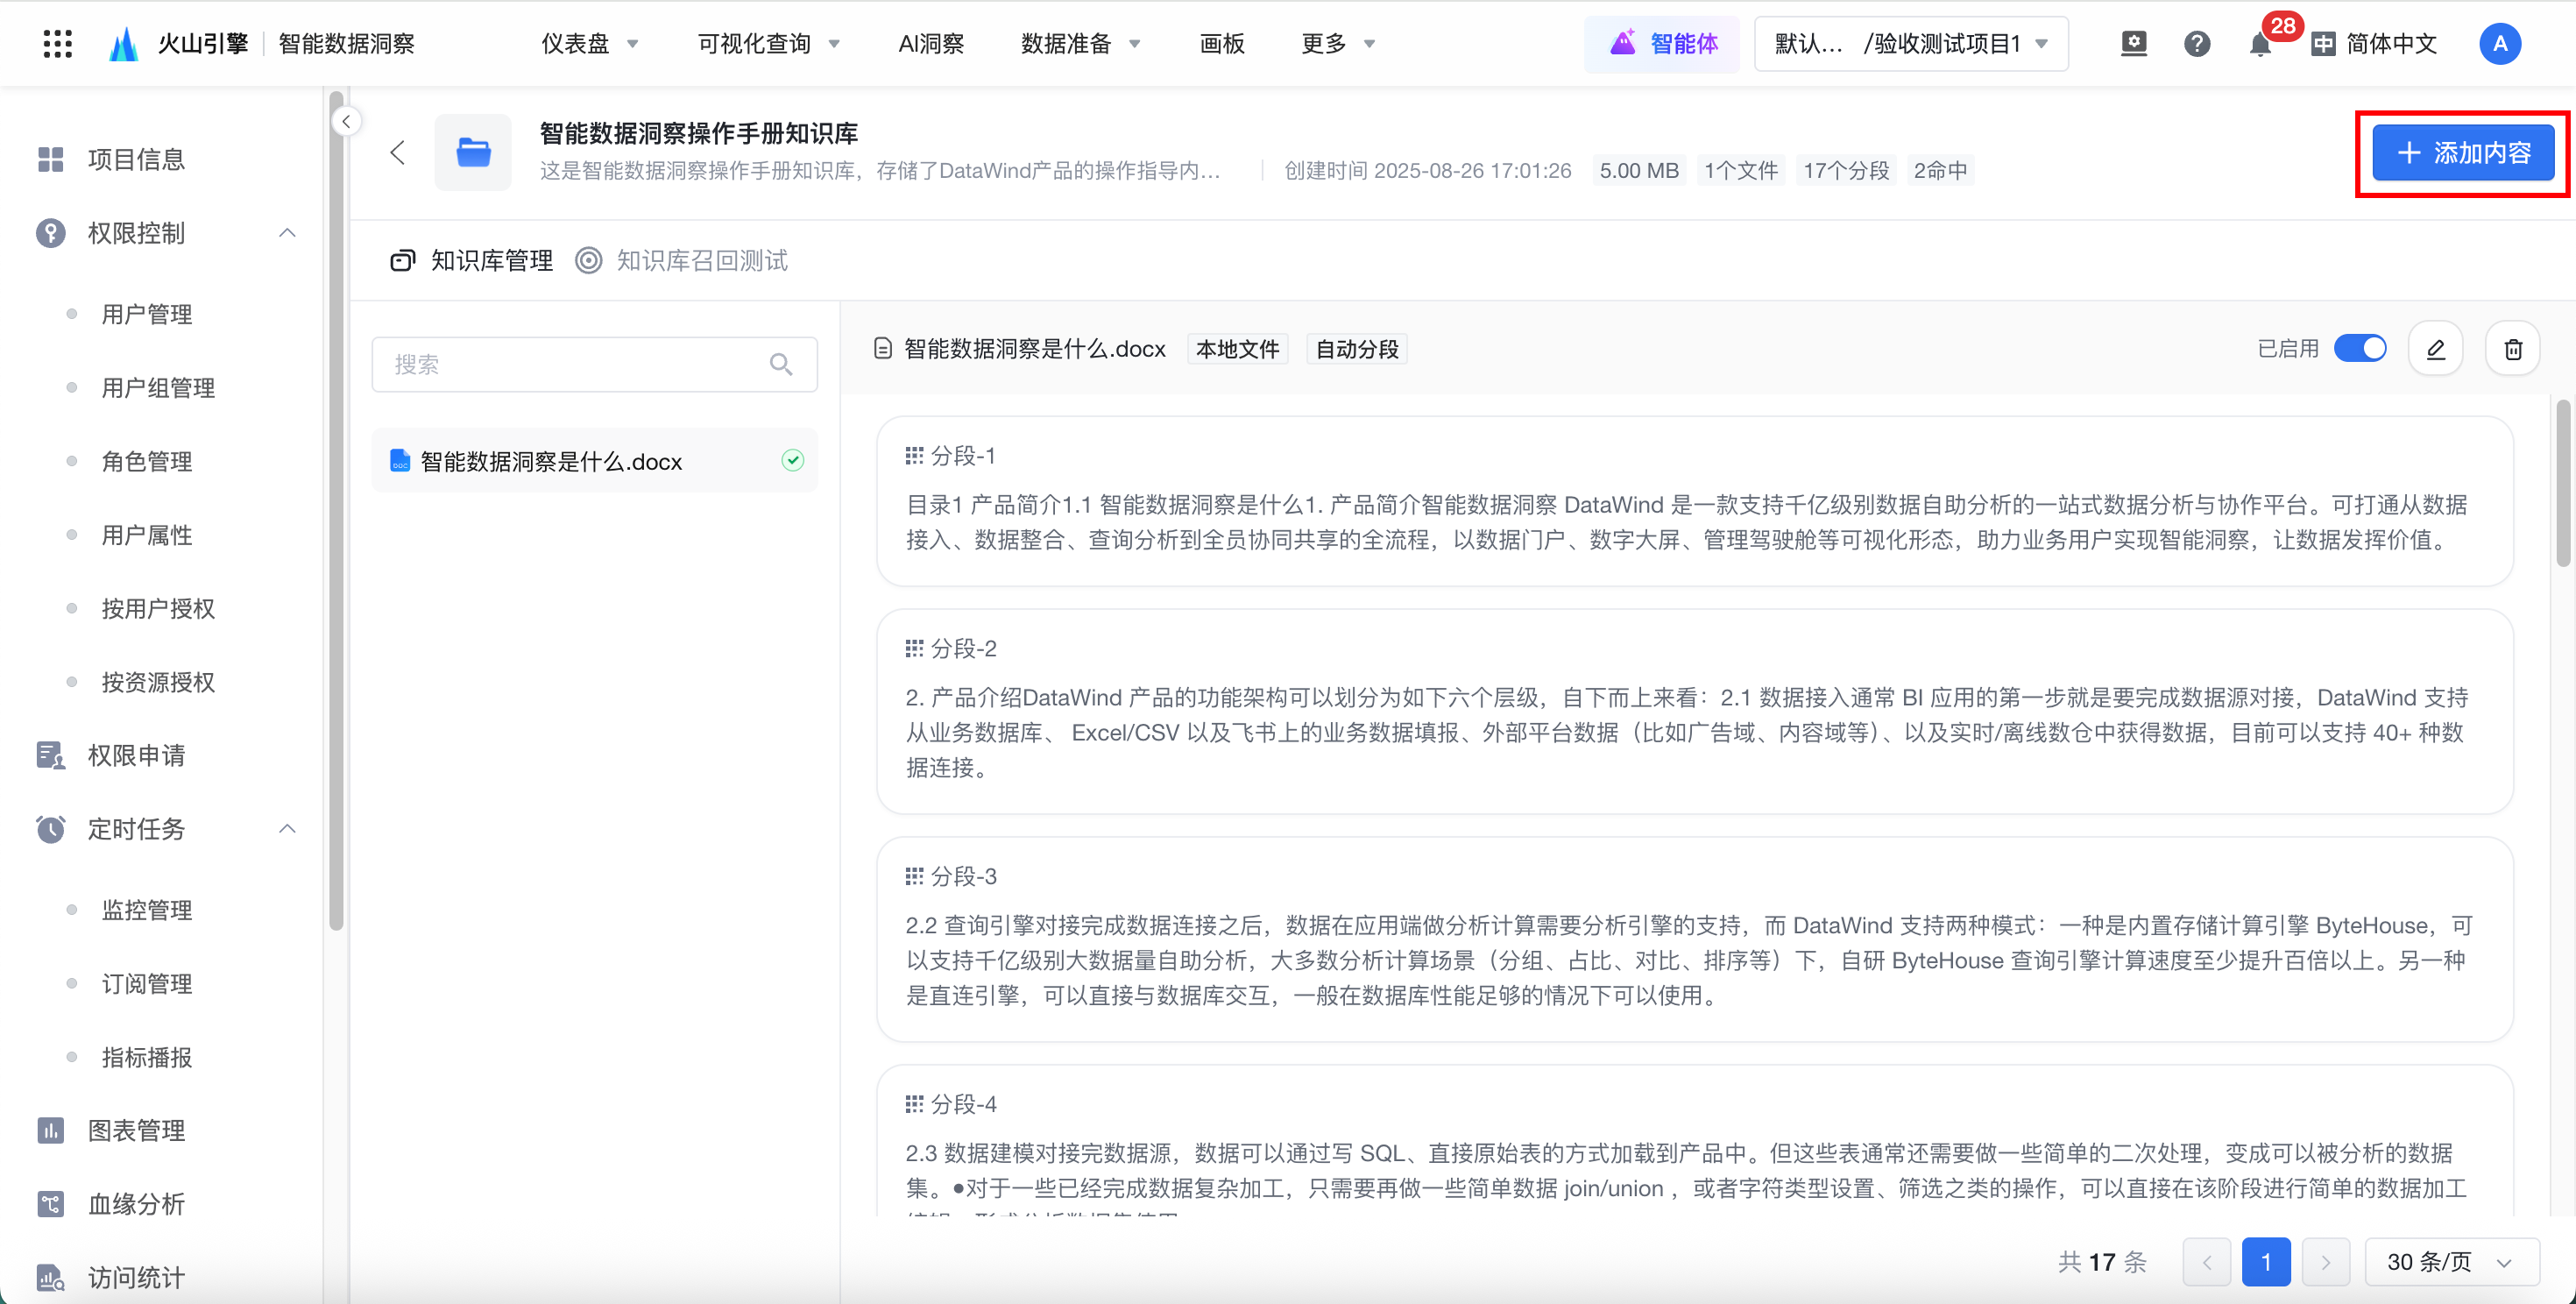This screenshot has width=2576, height=1304.
Task: Click the vertical scrollbar of segment list
Action: coord(2562,485)
